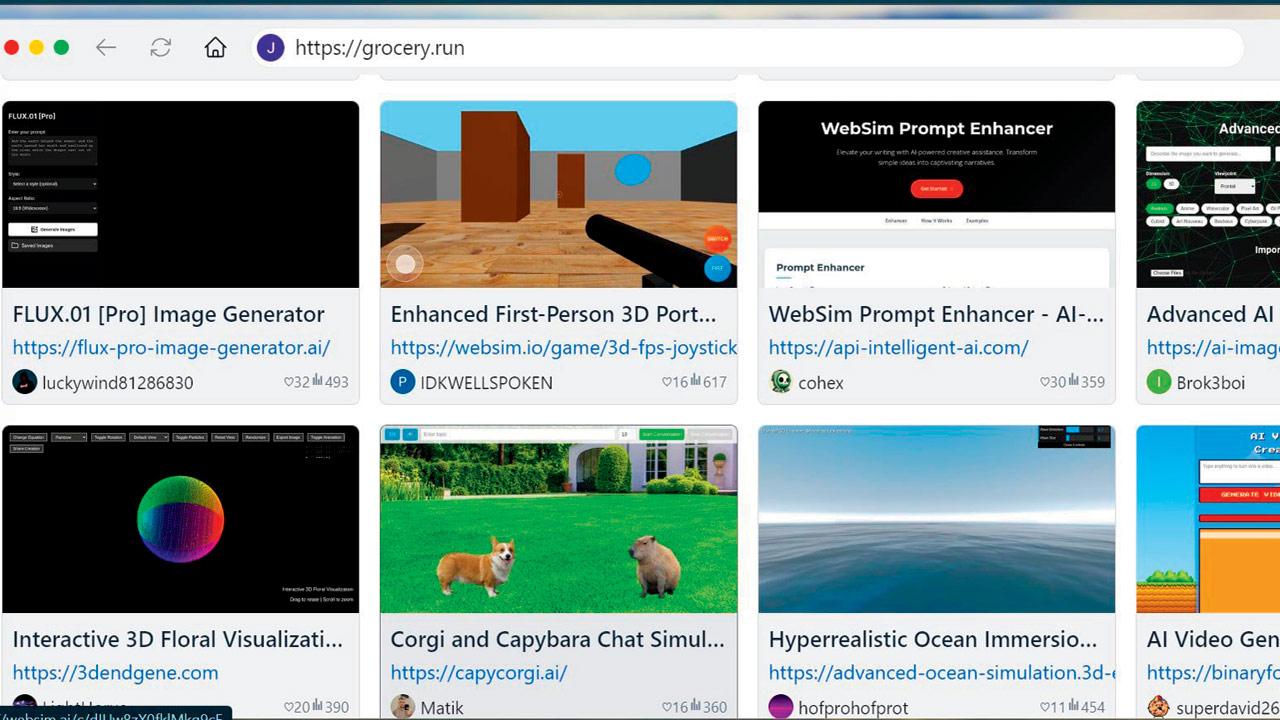Click the browser back arrow
This screenshot has height=720, width=1280.
coord(106,48)
